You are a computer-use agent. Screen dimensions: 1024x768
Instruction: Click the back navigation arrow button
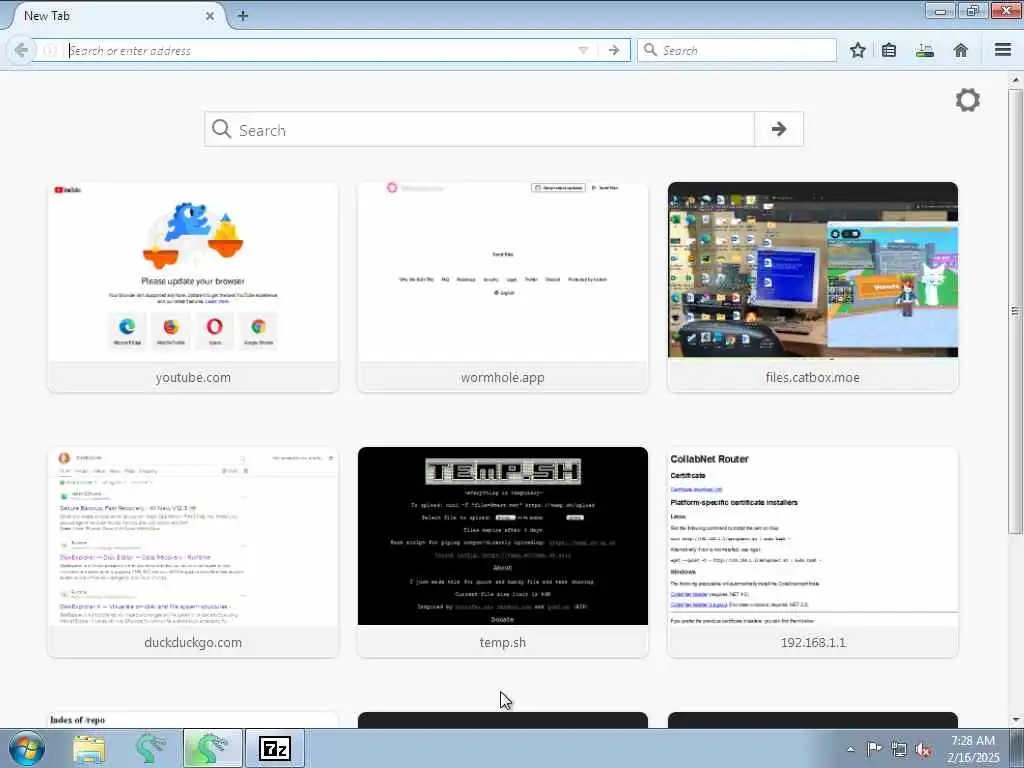click(21, 50)
